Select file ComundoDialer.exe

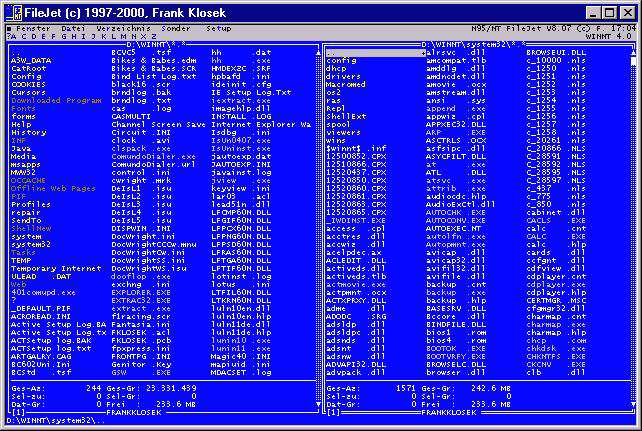[x=154, y=156]
